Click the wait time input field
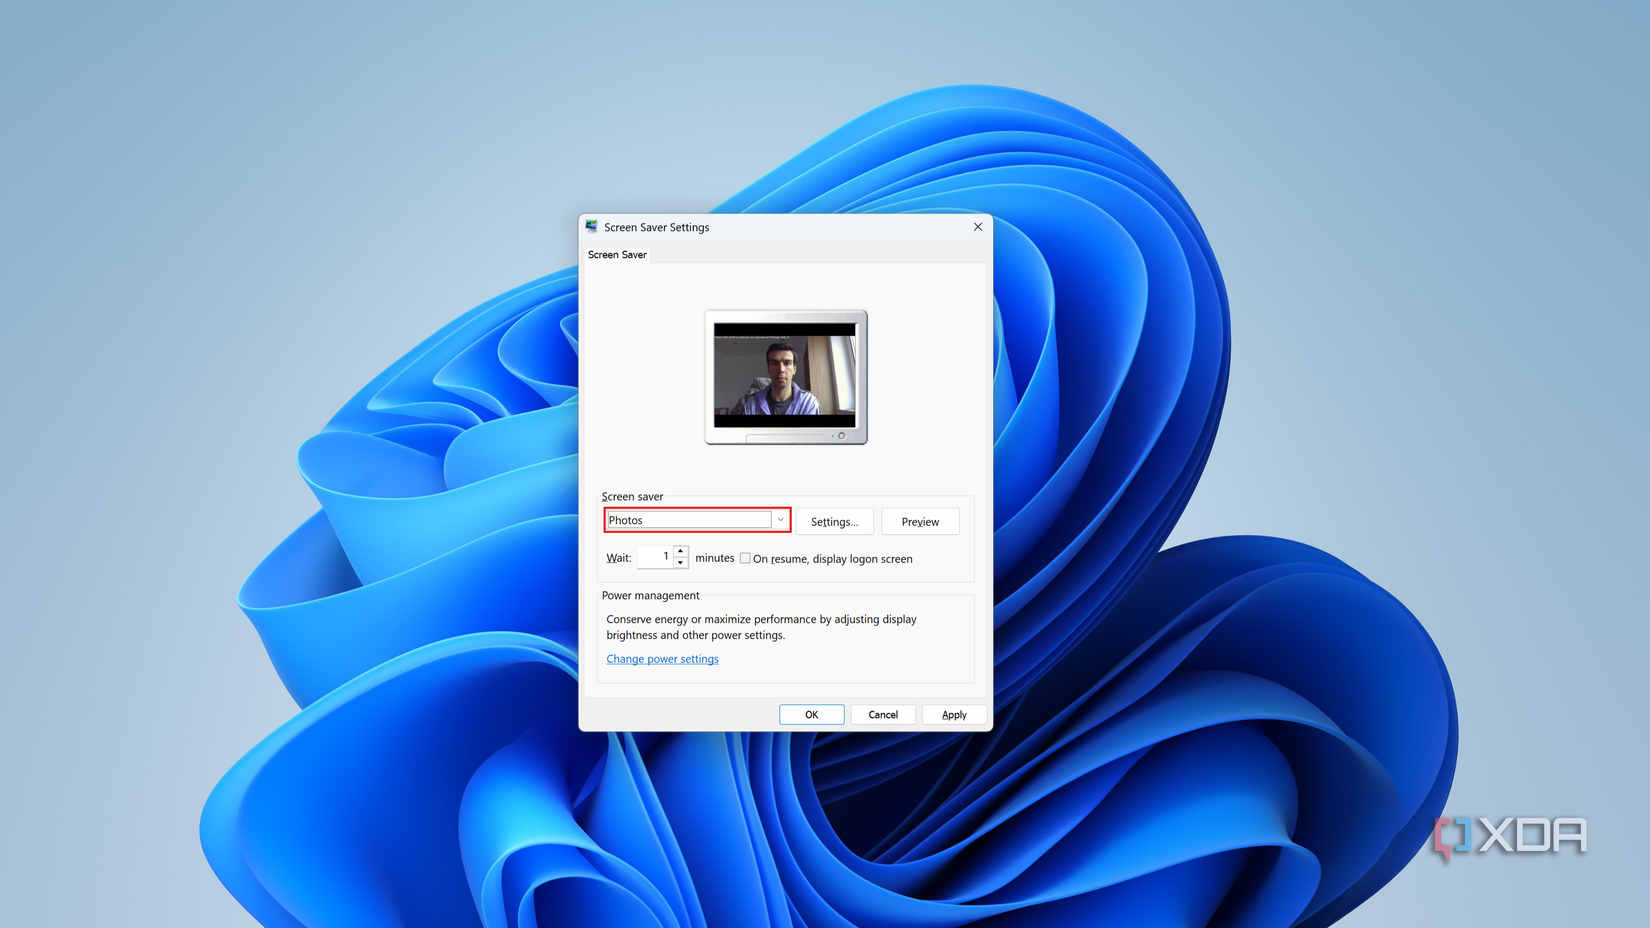The image size is (1650, 928). [657, 556]
